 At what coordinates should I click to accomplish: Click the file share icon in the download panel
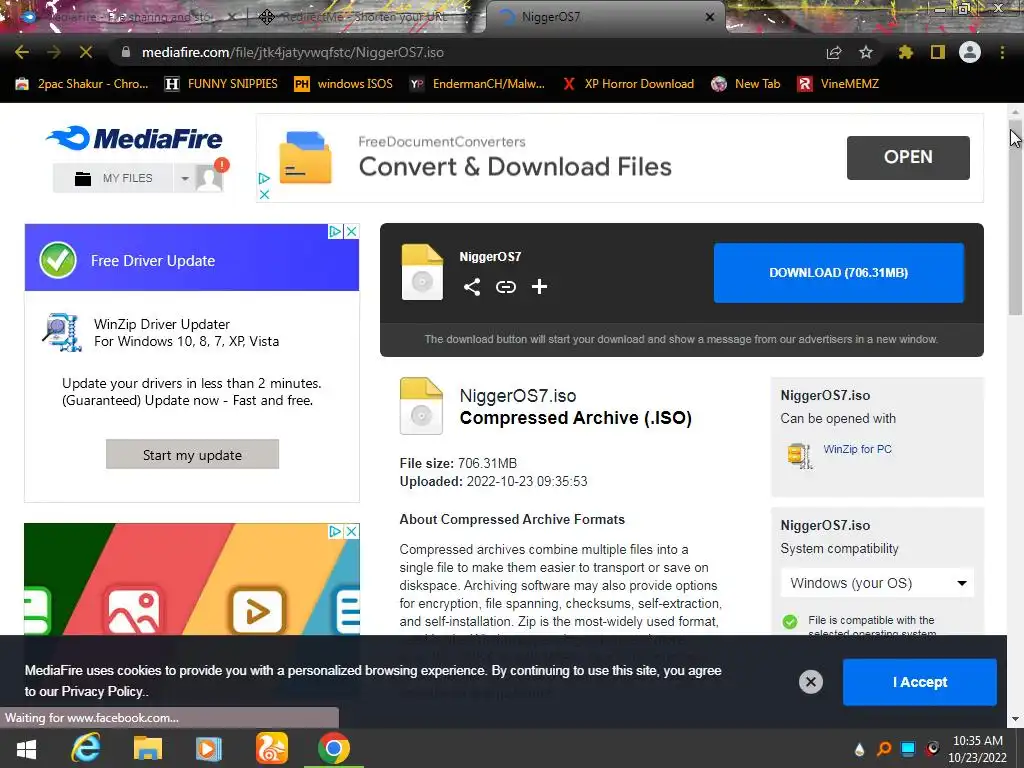(472, 287)
